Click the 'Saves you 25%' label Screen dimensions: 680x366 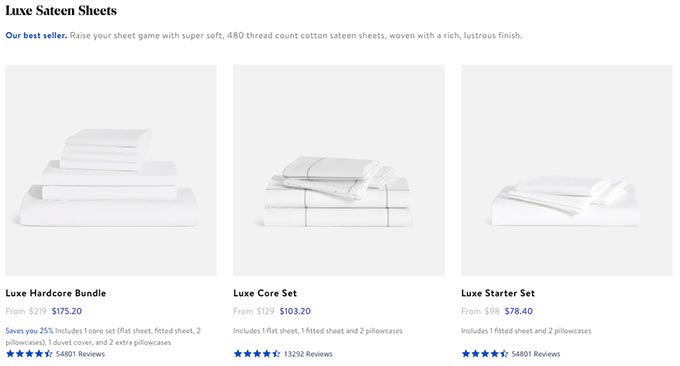pos(29,331)
